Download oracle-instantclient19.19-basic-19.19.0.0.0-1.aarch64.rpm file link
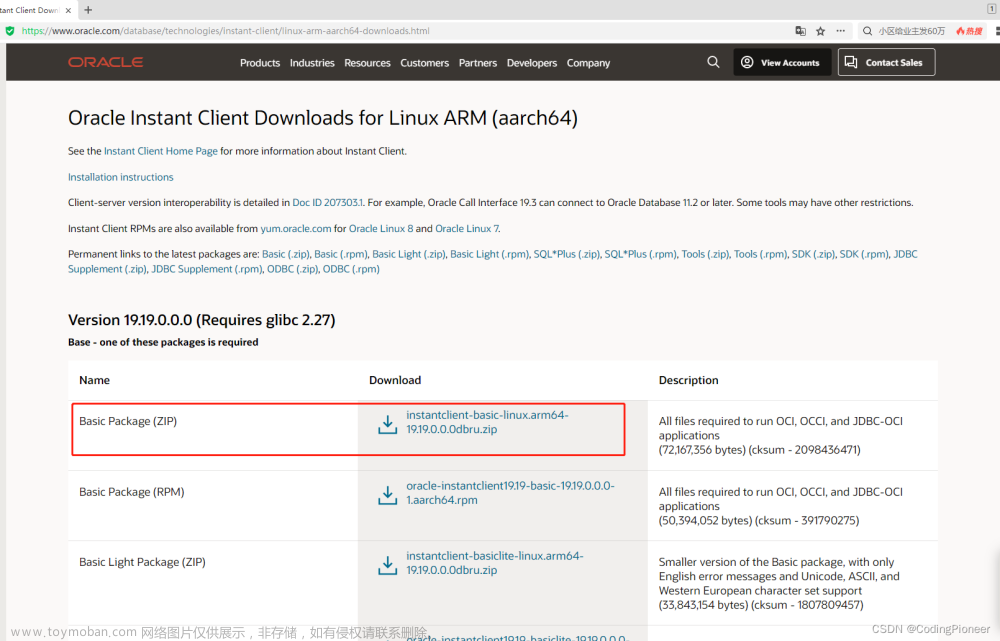Viewport: 1000px width, 641px height. pos(510,493)
